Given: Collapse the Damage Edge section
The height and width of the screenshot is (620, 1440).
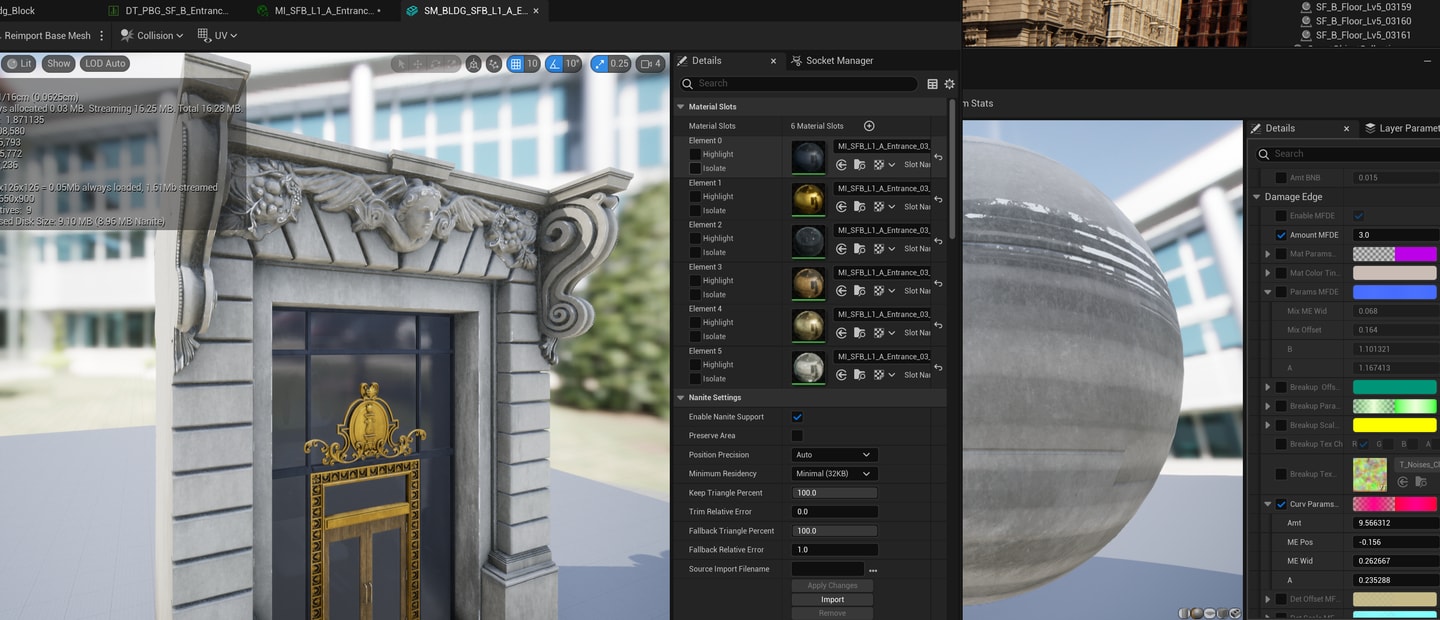Looking at the screenshot, I should [1257, 197].
